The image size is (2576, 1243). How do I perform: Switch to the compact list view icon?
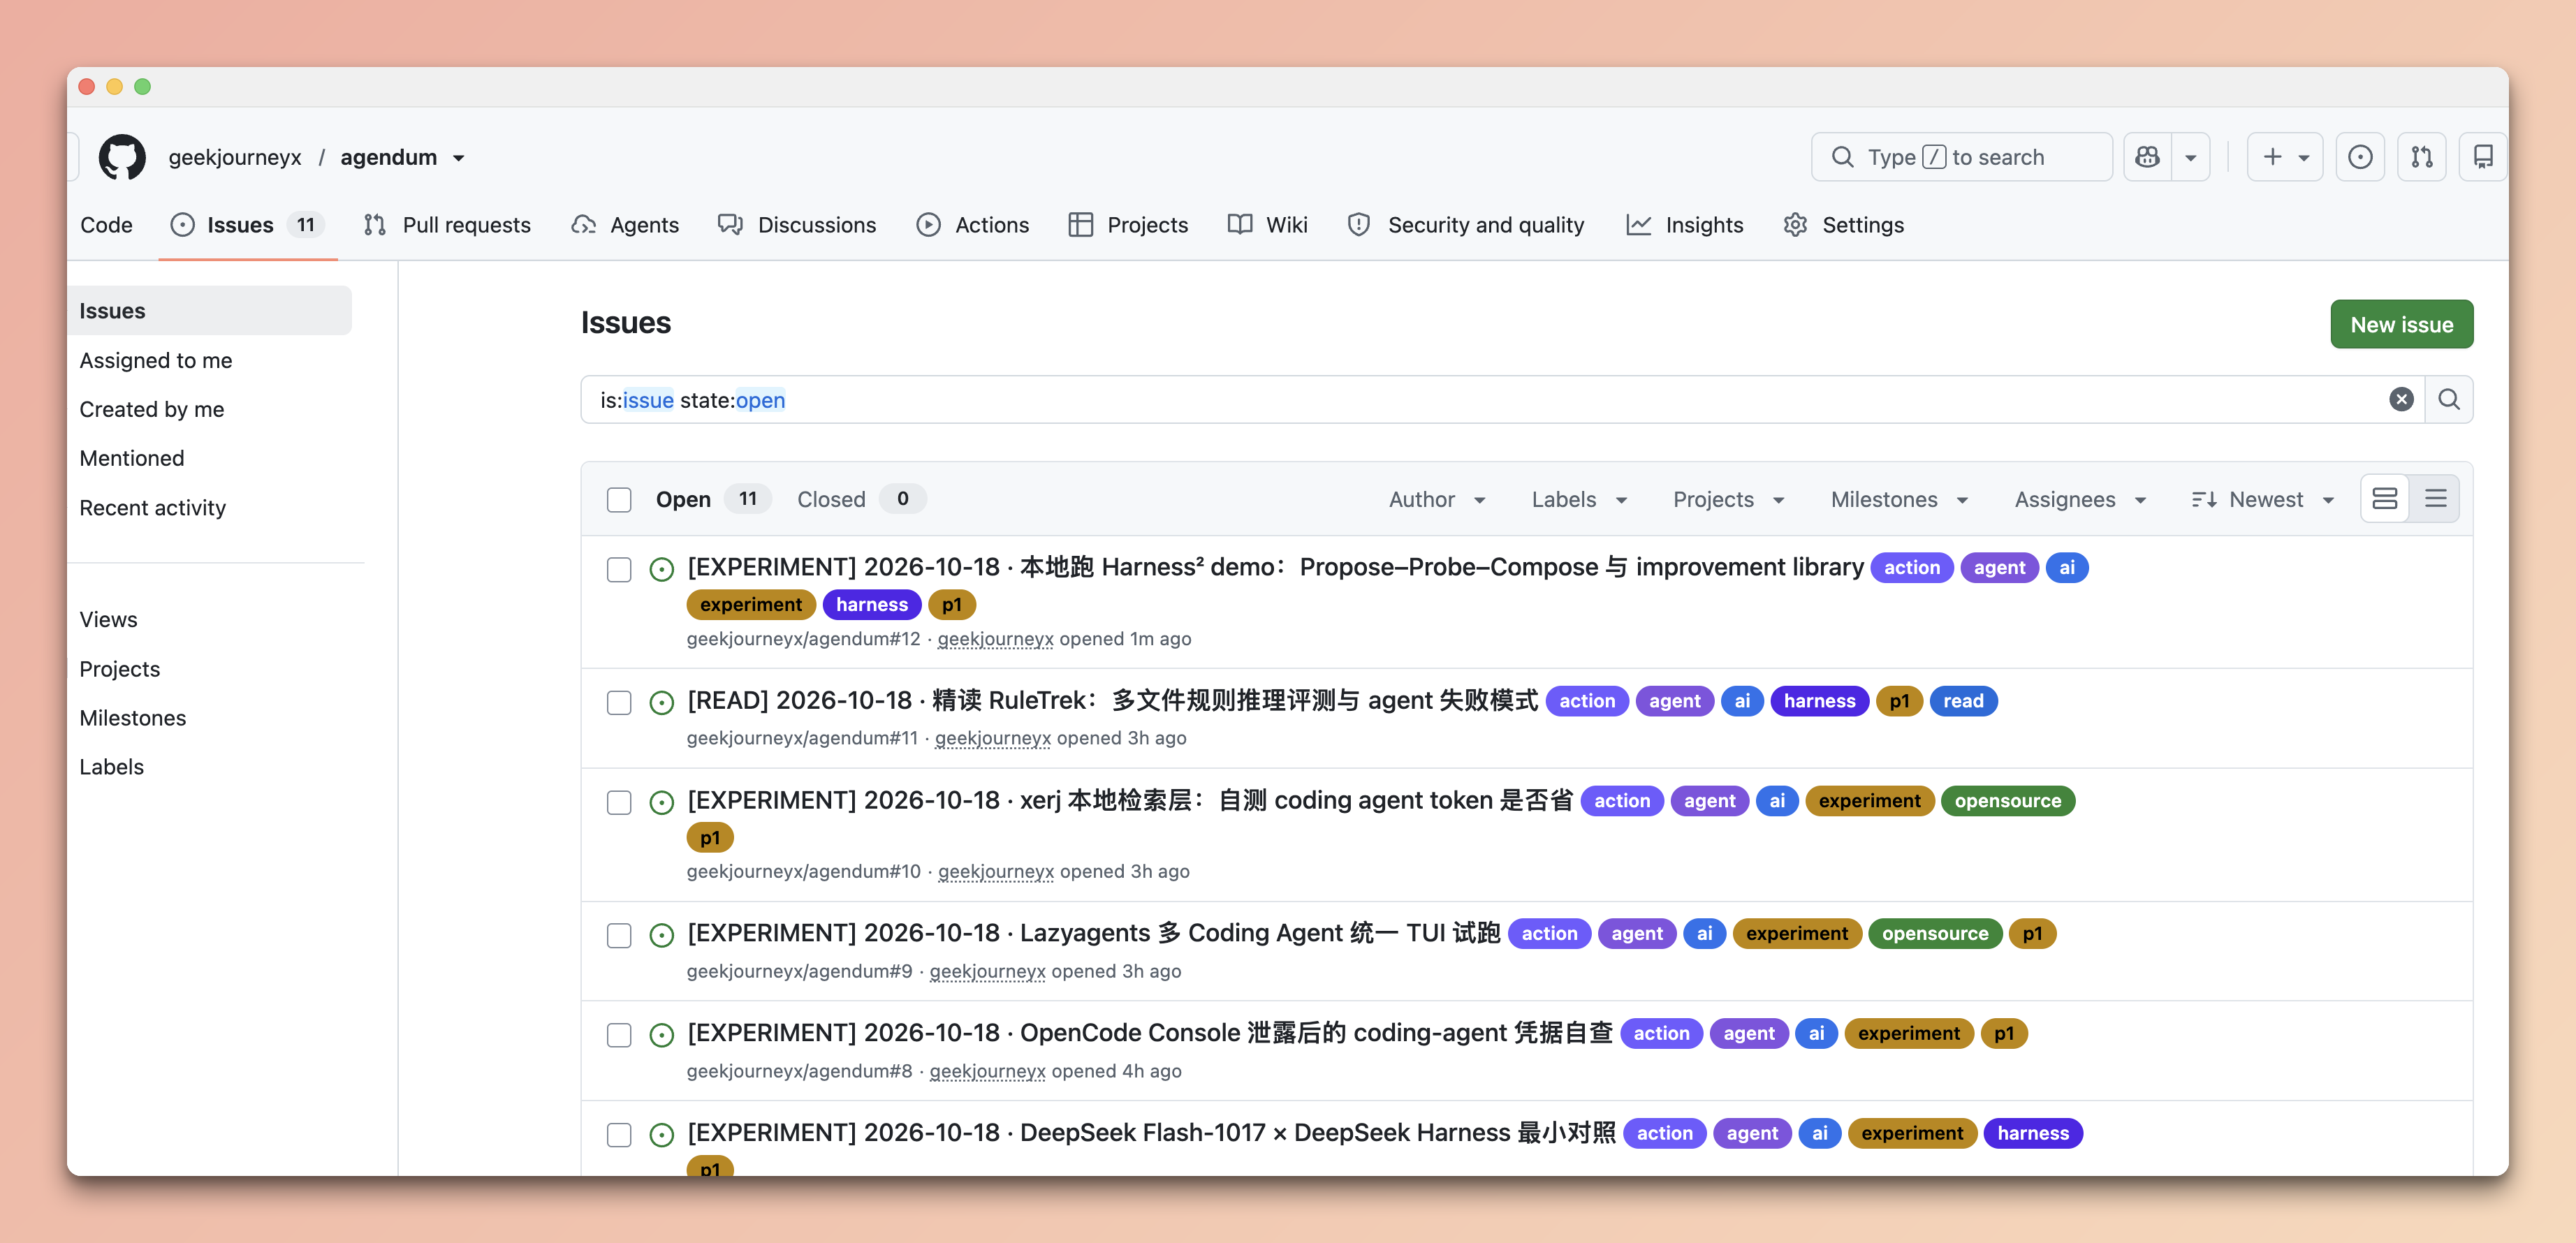point(2435,499)
